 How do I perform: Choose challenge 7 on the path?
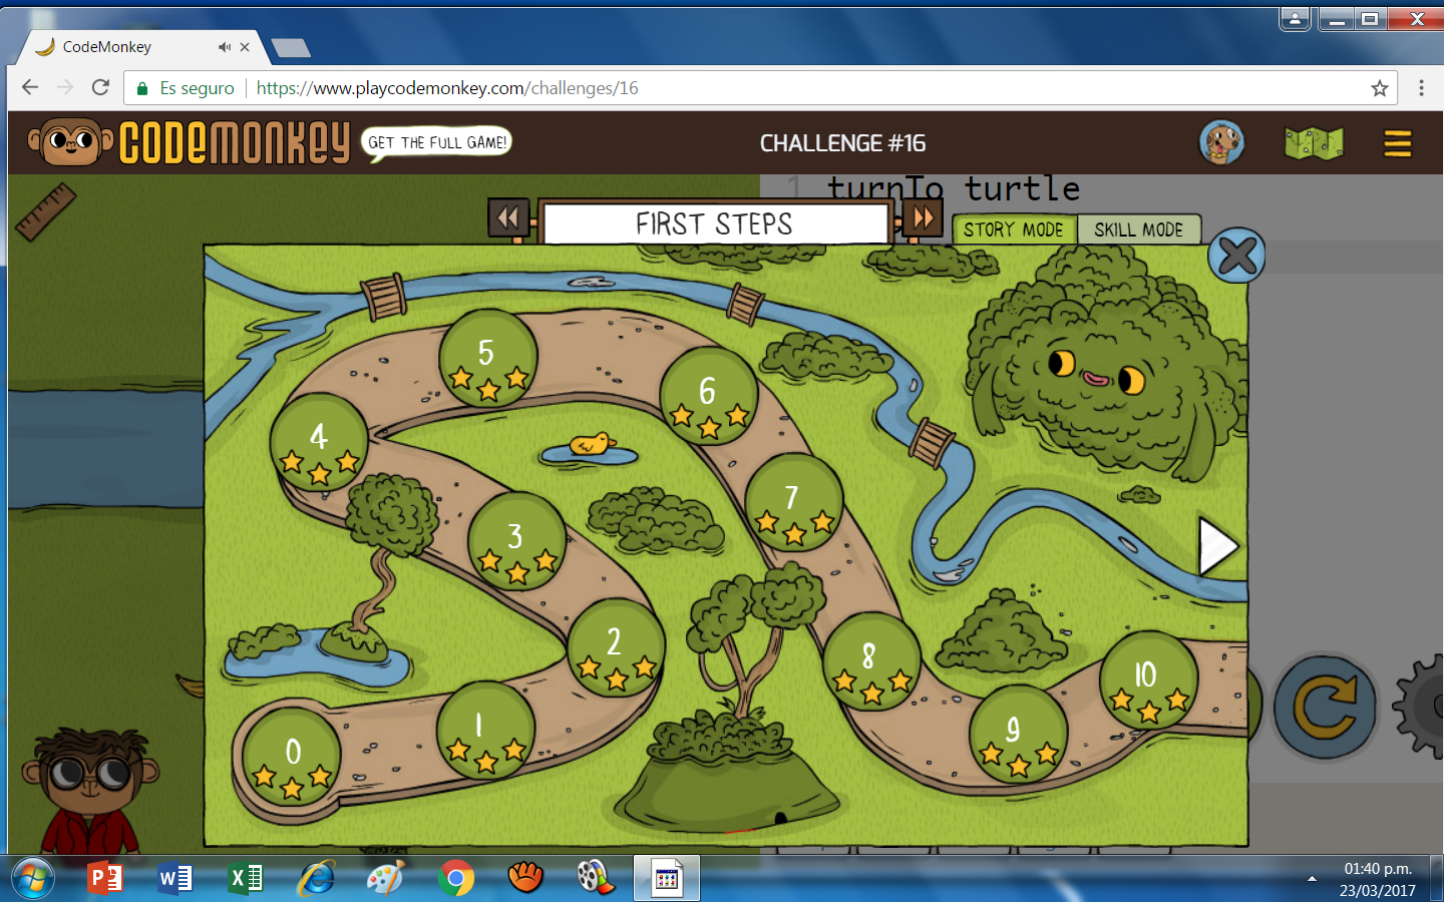coord(794,502)
